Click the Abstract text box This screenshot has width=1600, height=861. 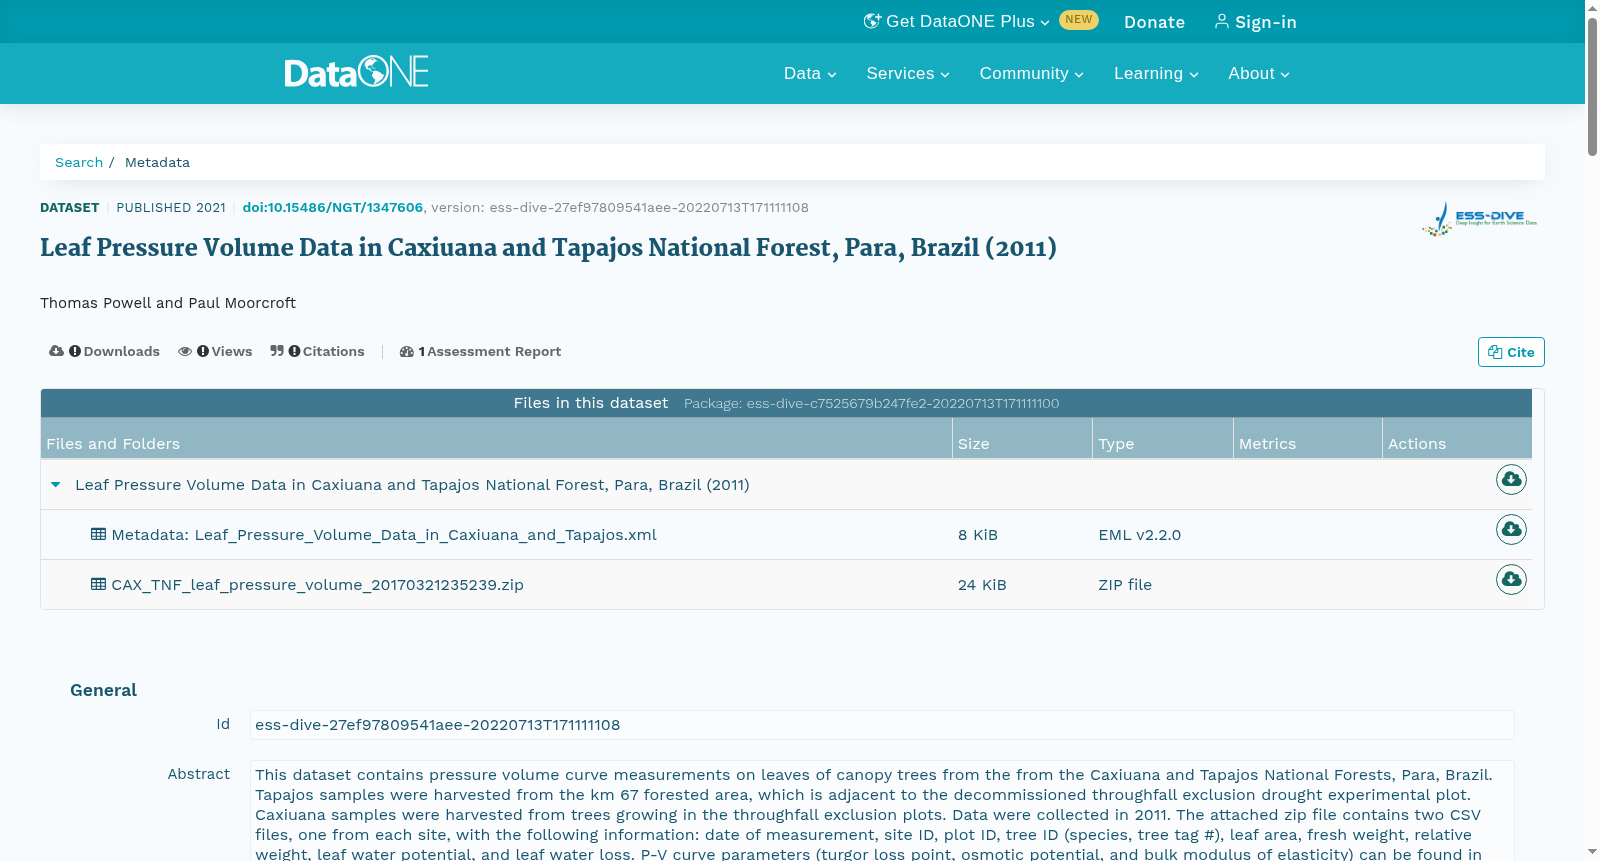coord(882,811)
